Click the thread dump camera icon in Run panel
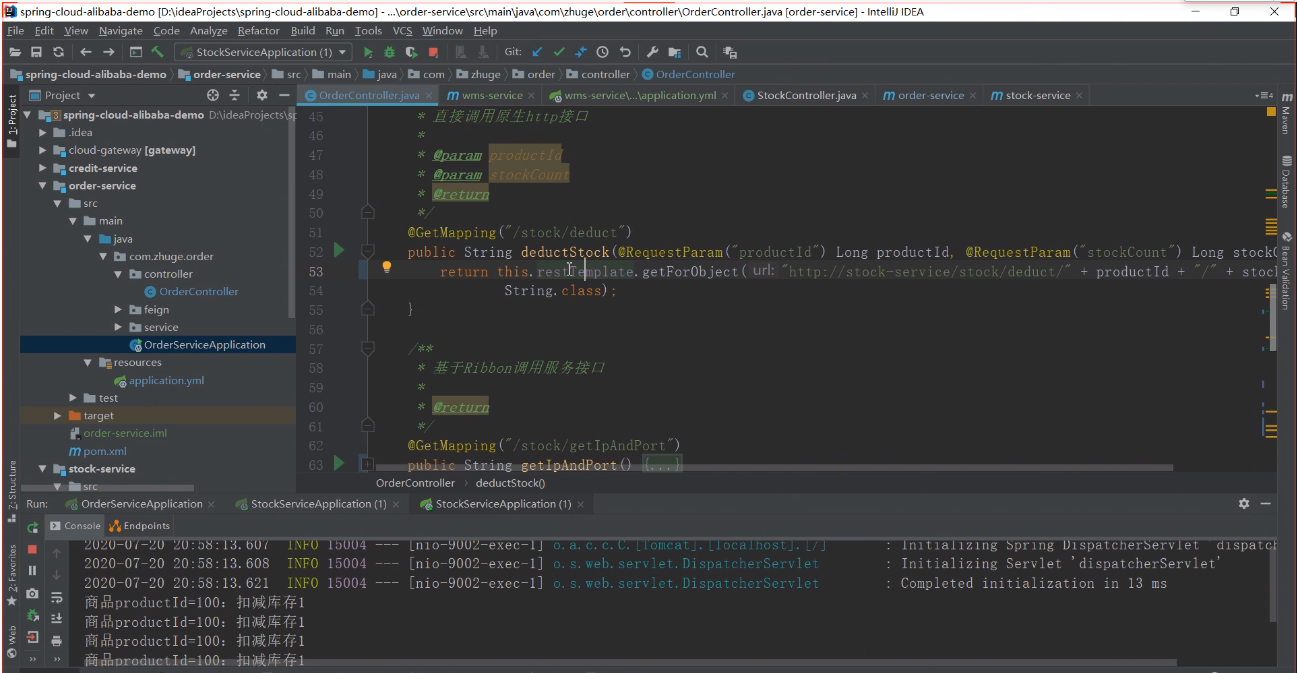Viewport: 1297px width, 673px height. point(33,593)
